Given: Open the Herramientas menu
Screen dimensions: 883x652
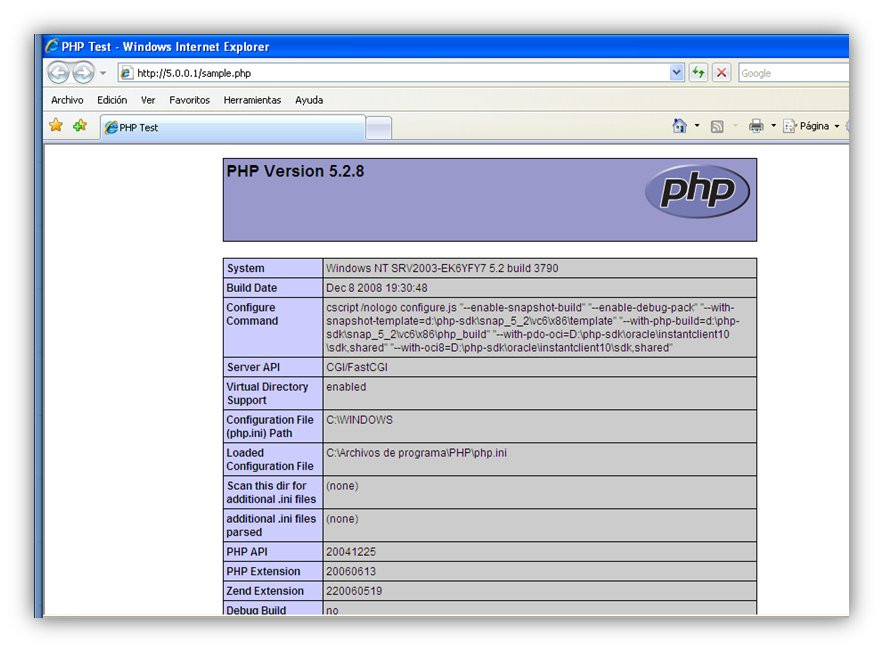Looking at the screenshot, I should [x=252, y=100].
